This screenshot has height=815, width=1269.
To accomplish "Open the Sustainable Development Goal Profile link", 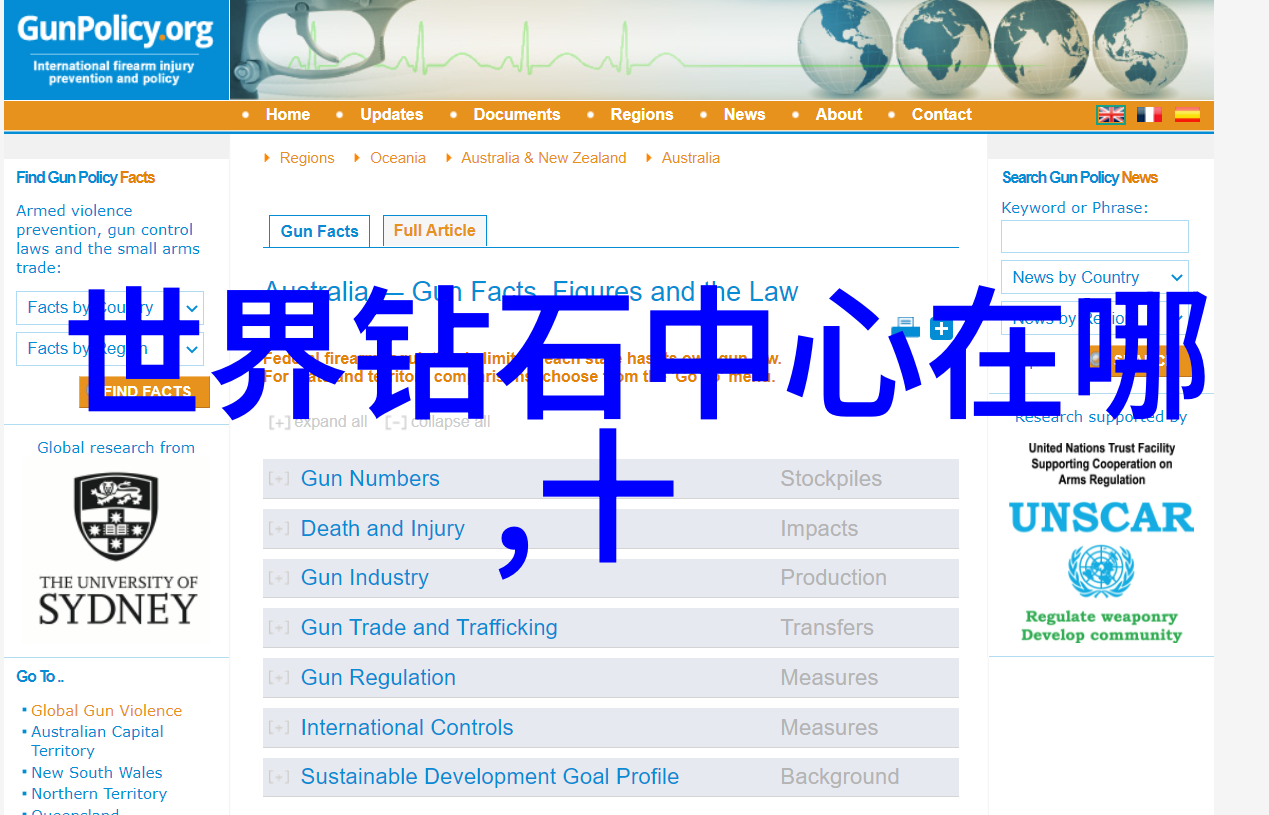I will (x=490, y=777).
